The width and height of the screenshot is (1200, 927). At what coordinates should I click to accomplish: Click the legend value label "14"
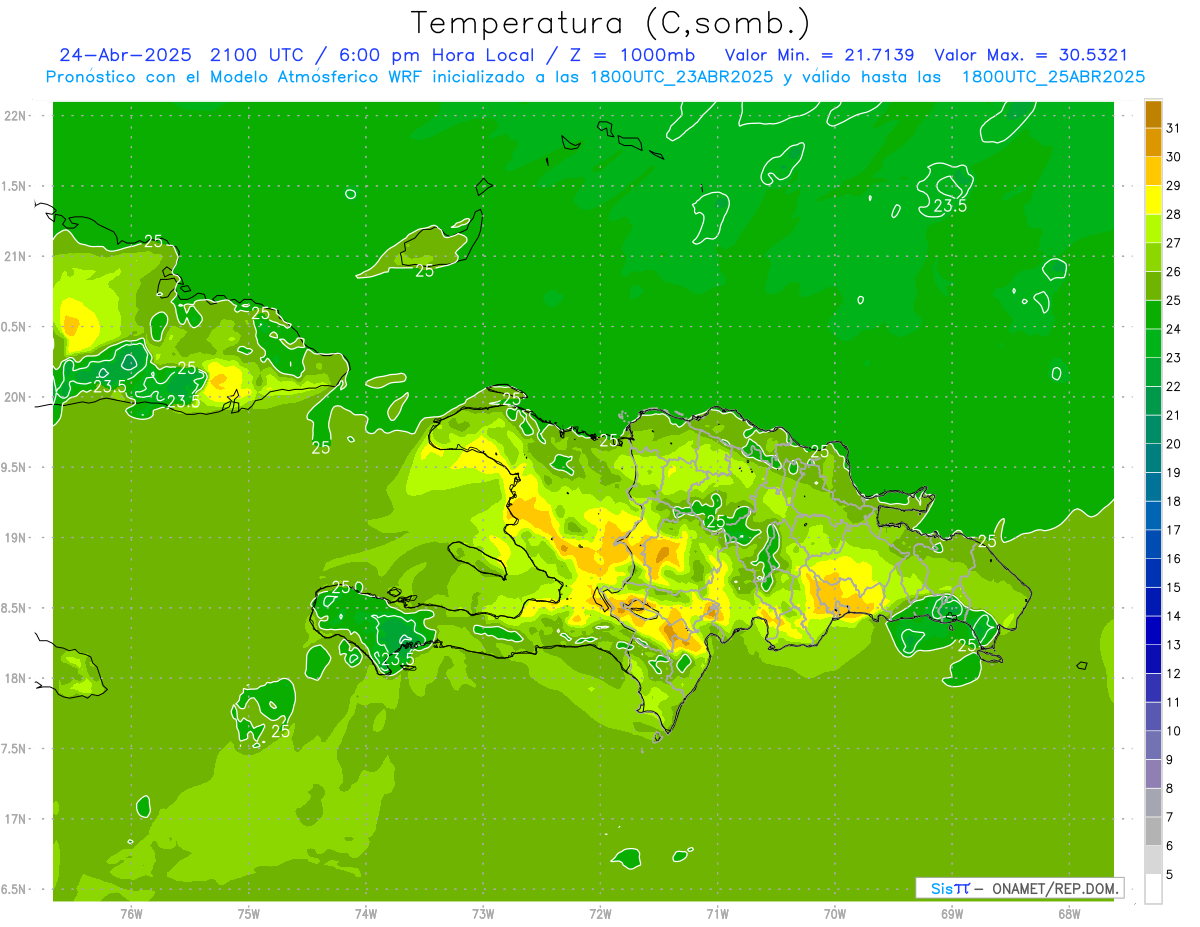pyautogui.click(x=1175, y=616)
